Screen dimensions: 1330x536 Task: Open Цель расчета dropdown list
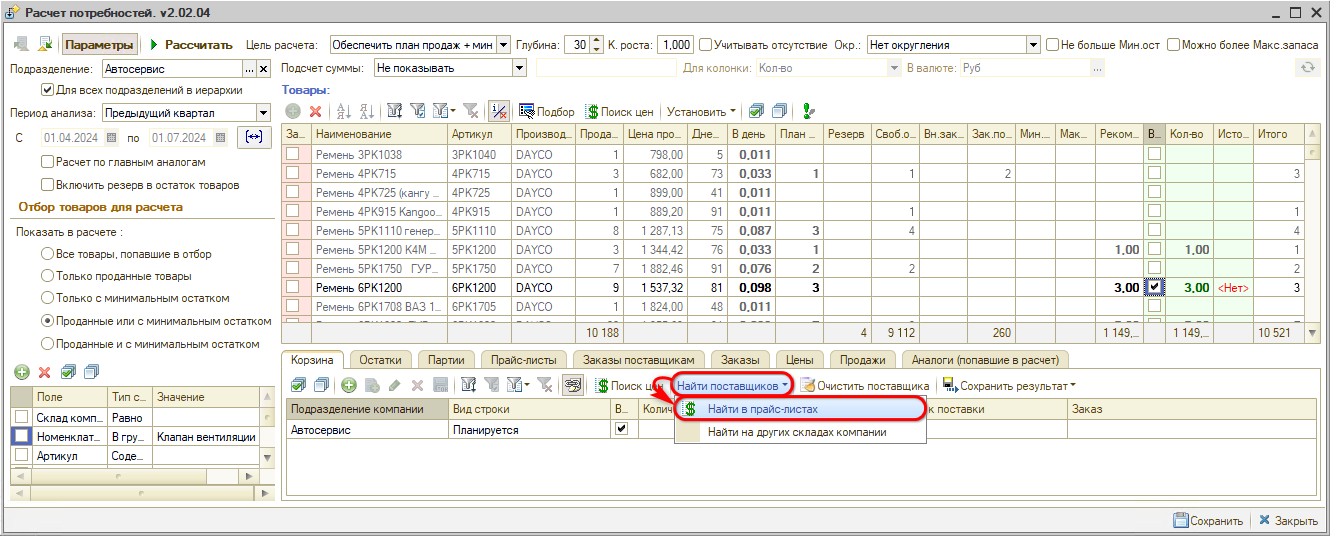click(503, 45)
